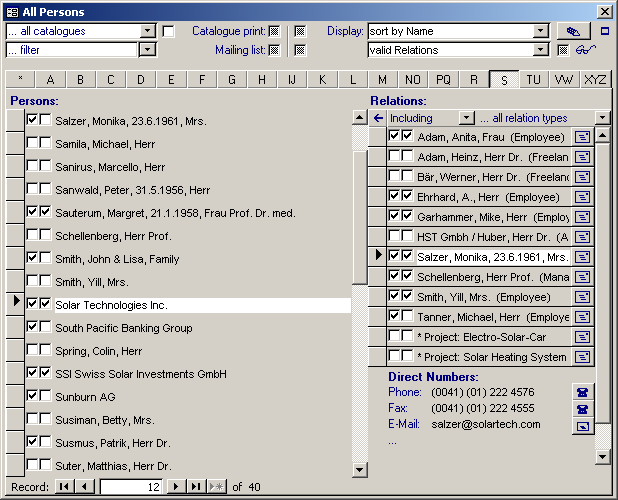Open the 'sort by Name' display dropdown

click(541, 31)
